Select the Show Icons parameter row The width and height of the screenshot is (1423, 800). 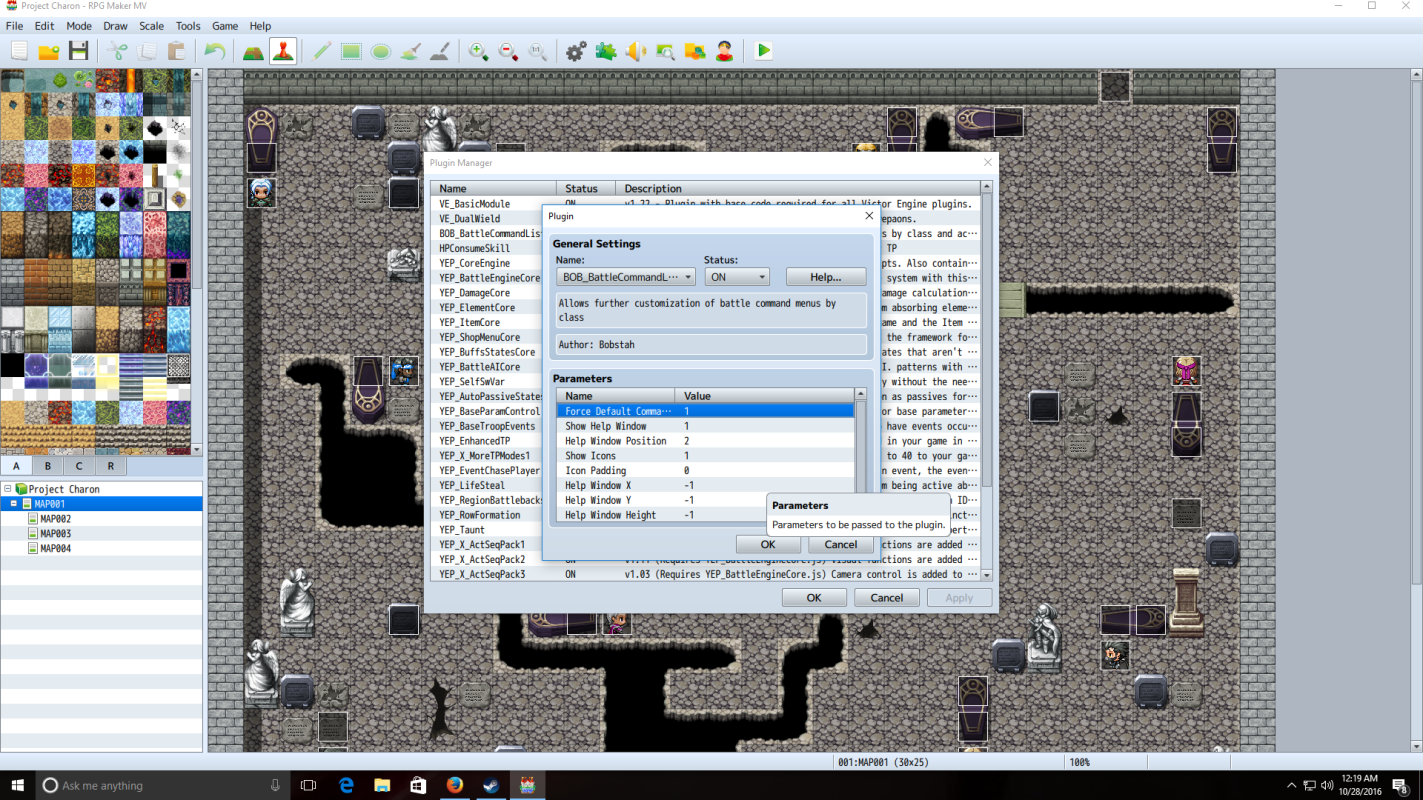pos(705,456)
